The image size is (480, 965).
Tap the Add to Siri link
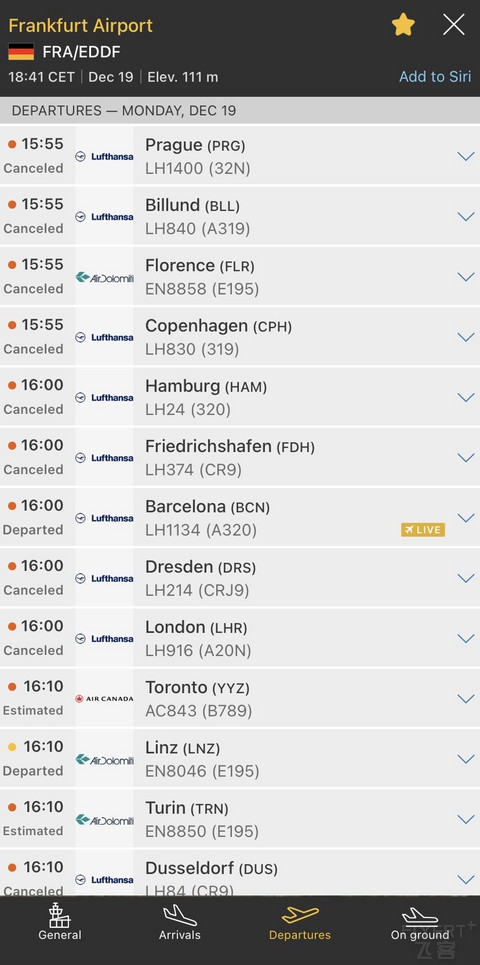(435, 77)
